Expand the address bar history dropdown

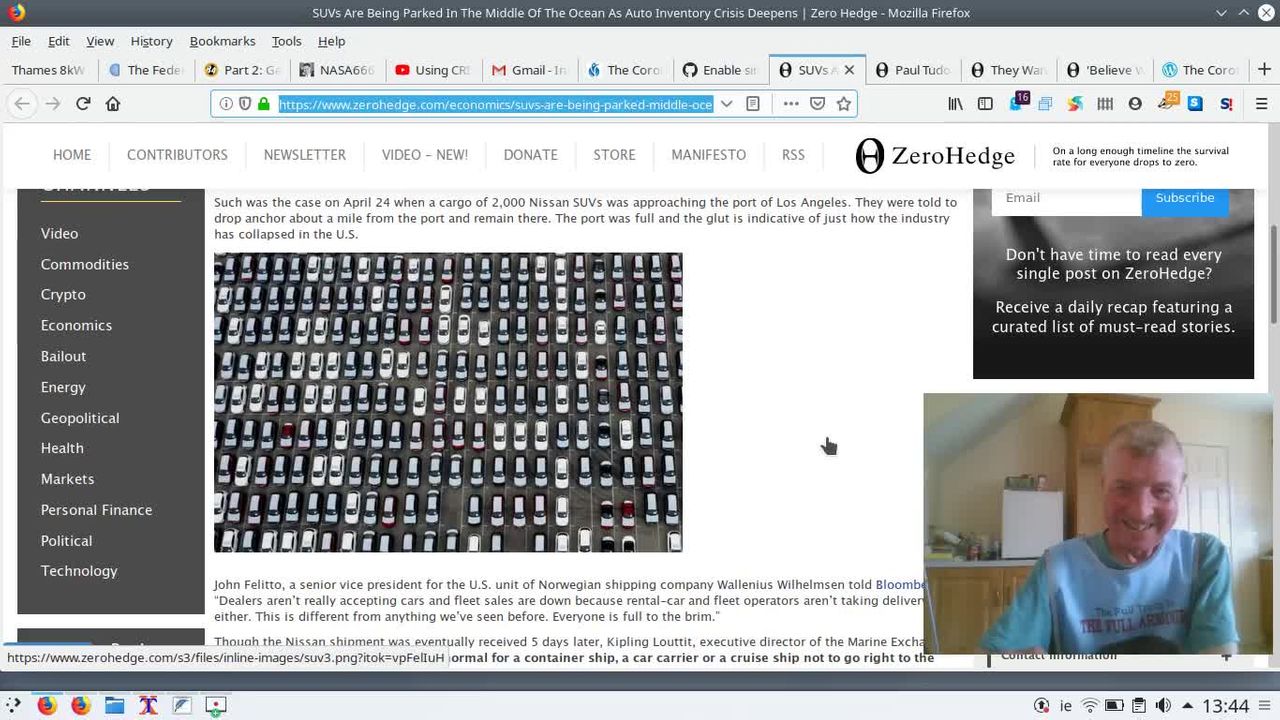[727, 104]
